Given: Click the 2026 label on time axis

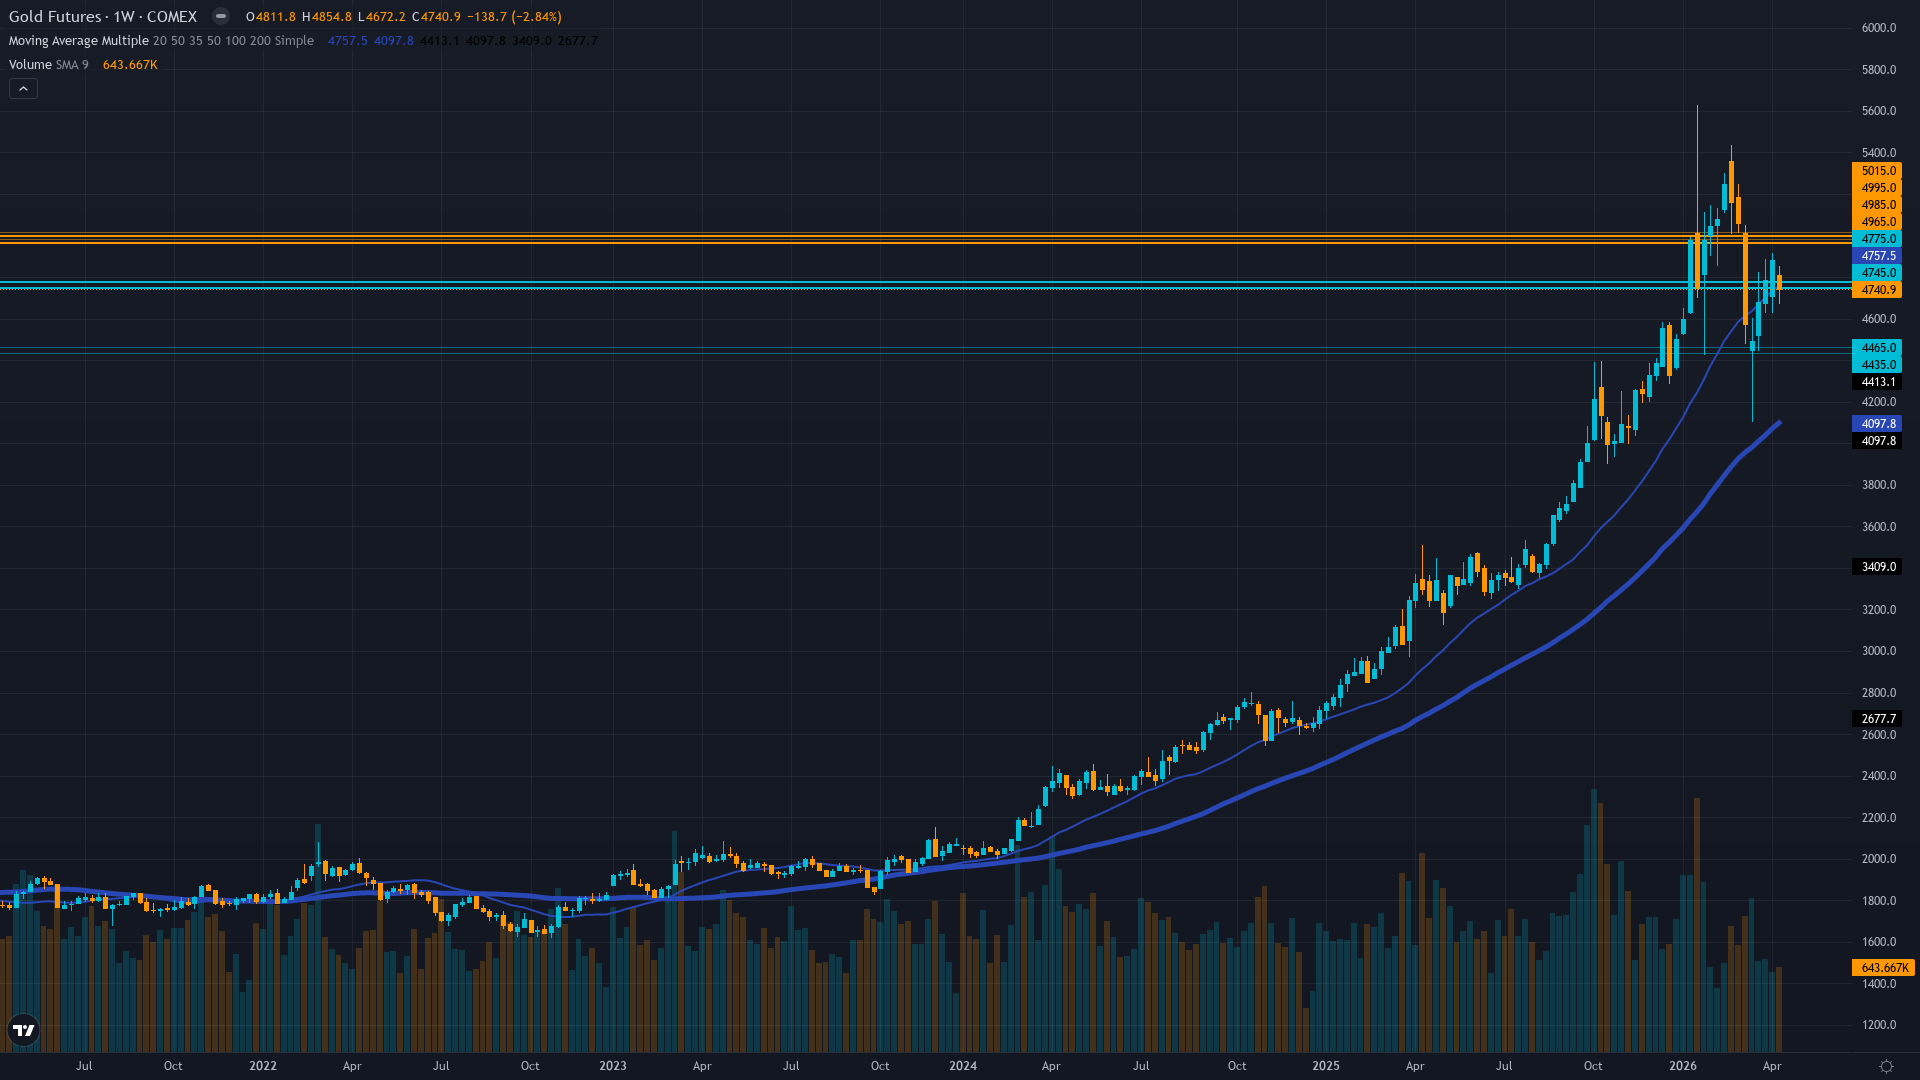Looking at the screenshot, I should click(x=1683, y=1066).
